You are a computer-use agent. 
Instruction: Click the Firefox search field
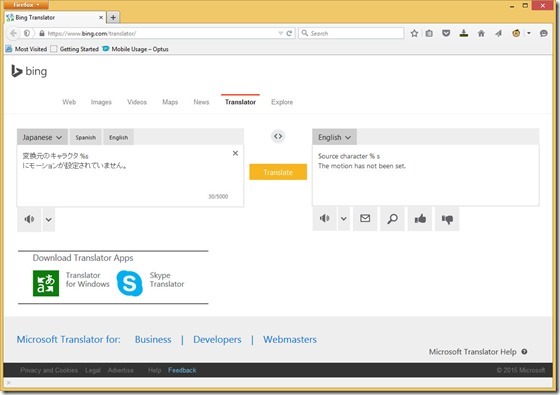(x=351, y=33)
